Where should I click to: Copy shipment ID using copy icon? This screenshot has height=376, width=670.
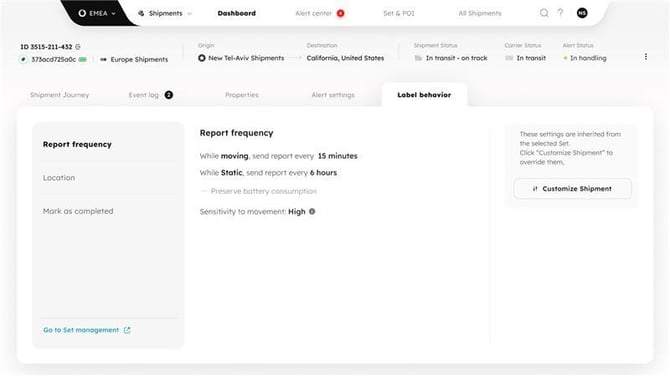[78, 47]
